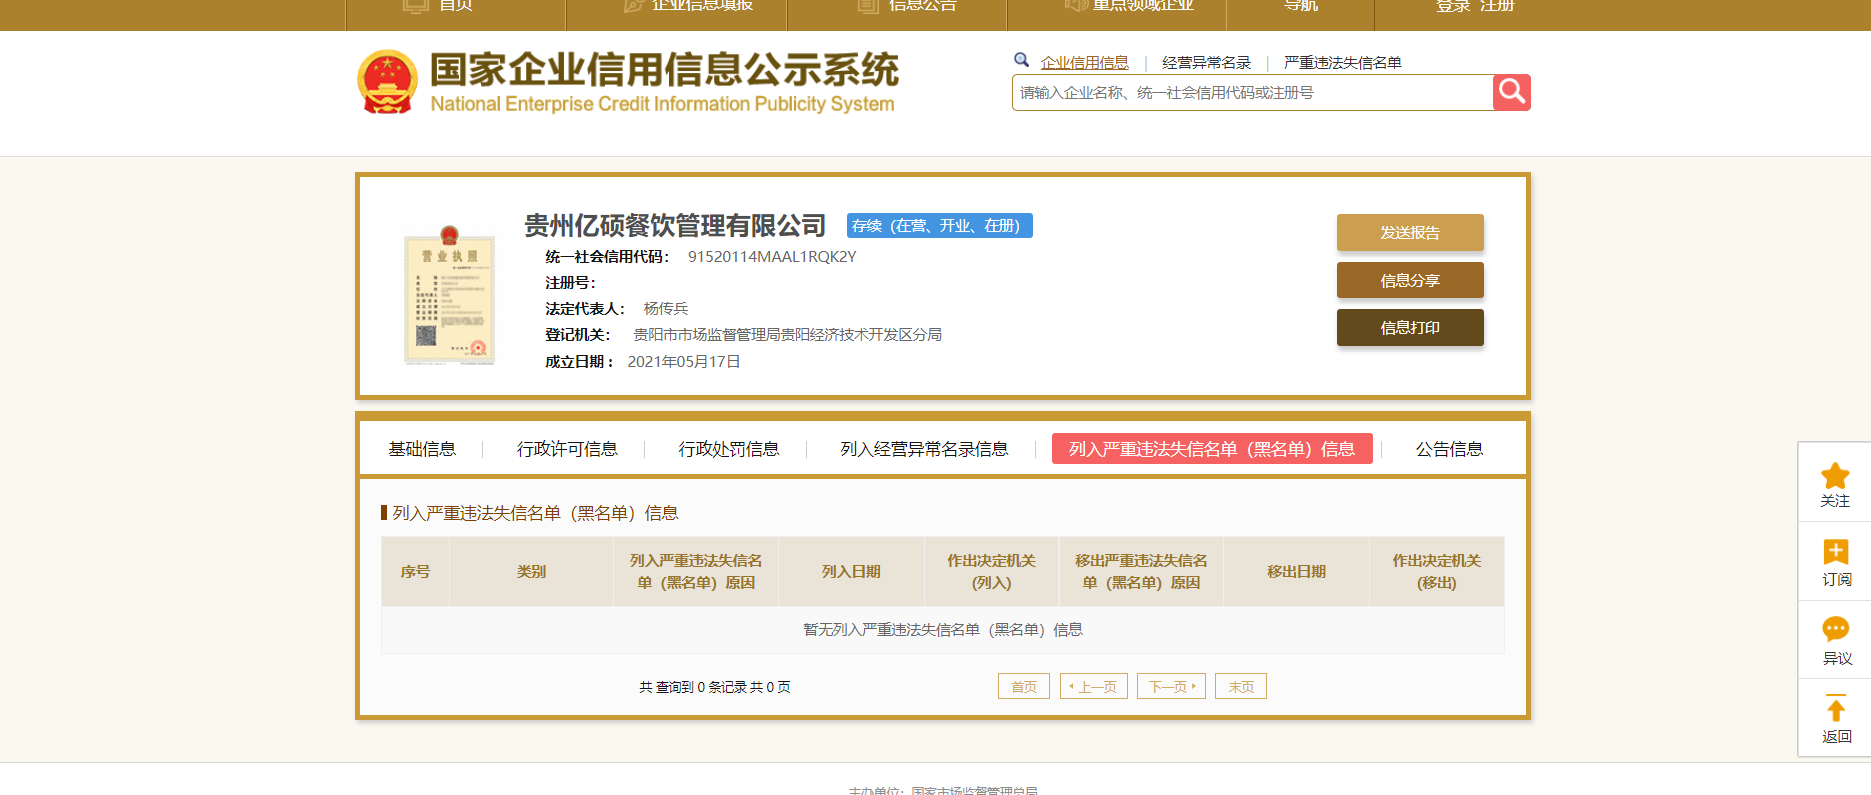The image size is (1871, 795).
Task: Click the 返回 up arrow icon
Action: pos(1836,708)
